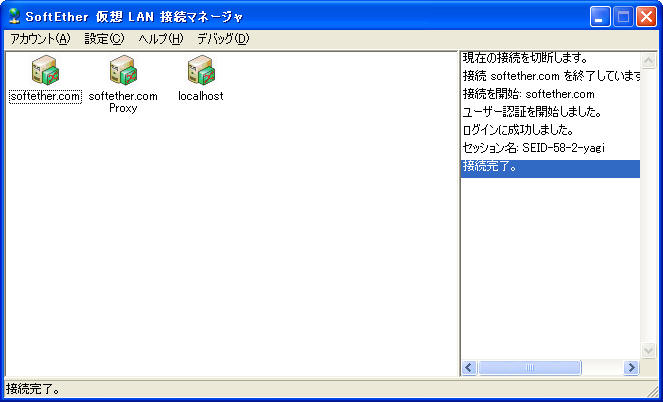Open the ヘルプ(H) menu

(x=161, y=39)
